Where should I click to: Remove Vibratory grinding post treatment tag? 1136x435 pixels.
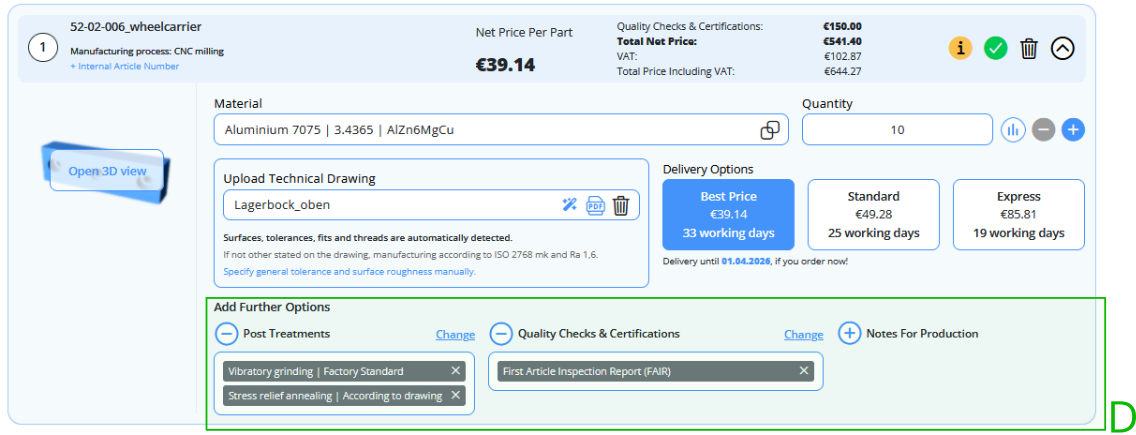pos(456,371)
